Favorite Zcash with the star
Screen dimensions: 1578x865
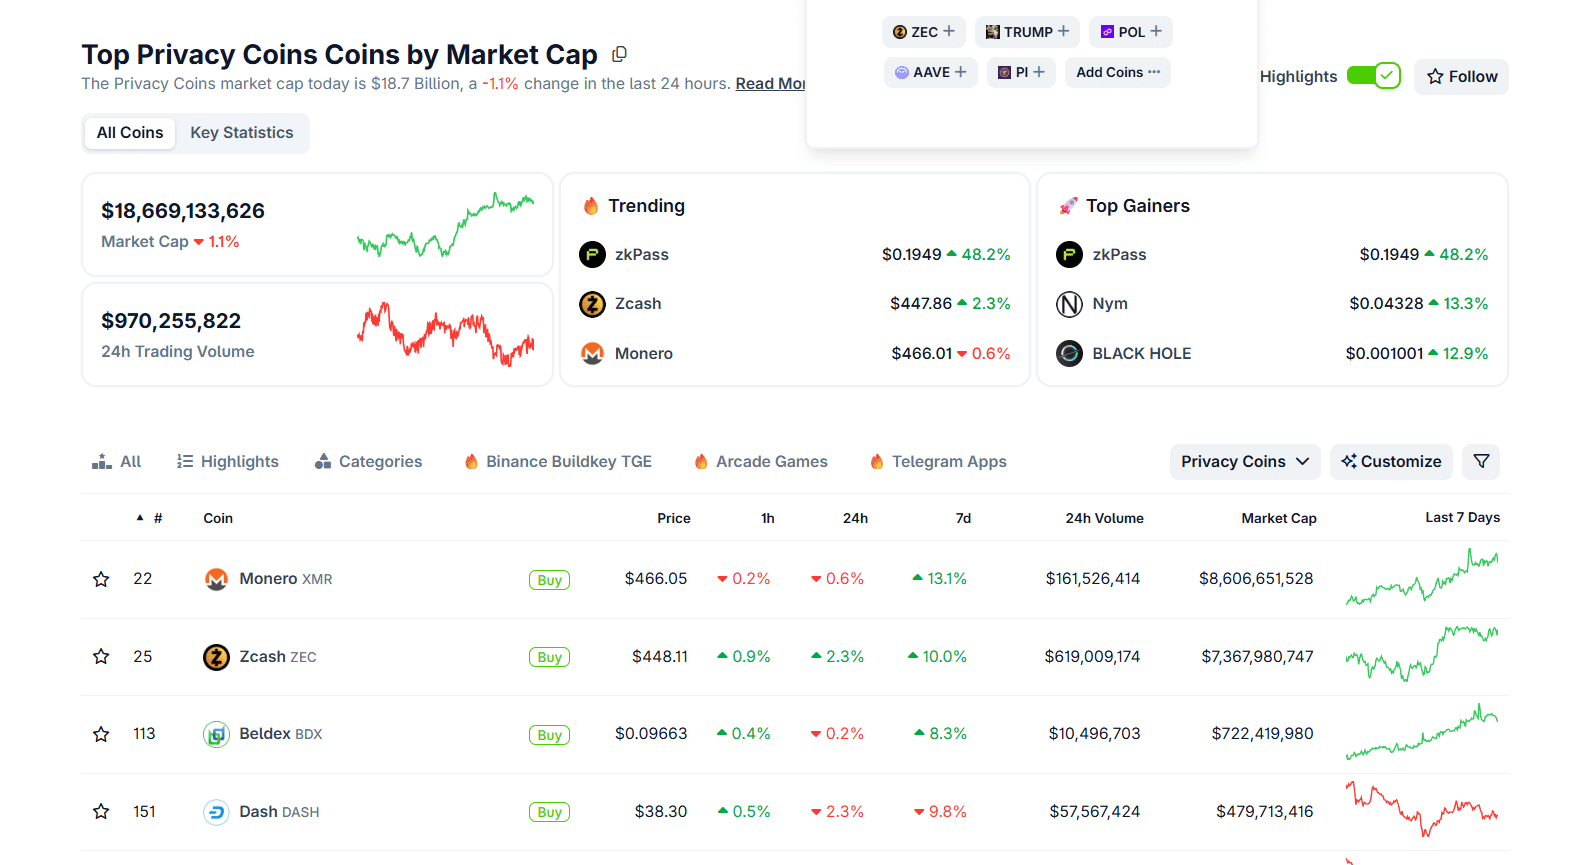click(101, 657)
